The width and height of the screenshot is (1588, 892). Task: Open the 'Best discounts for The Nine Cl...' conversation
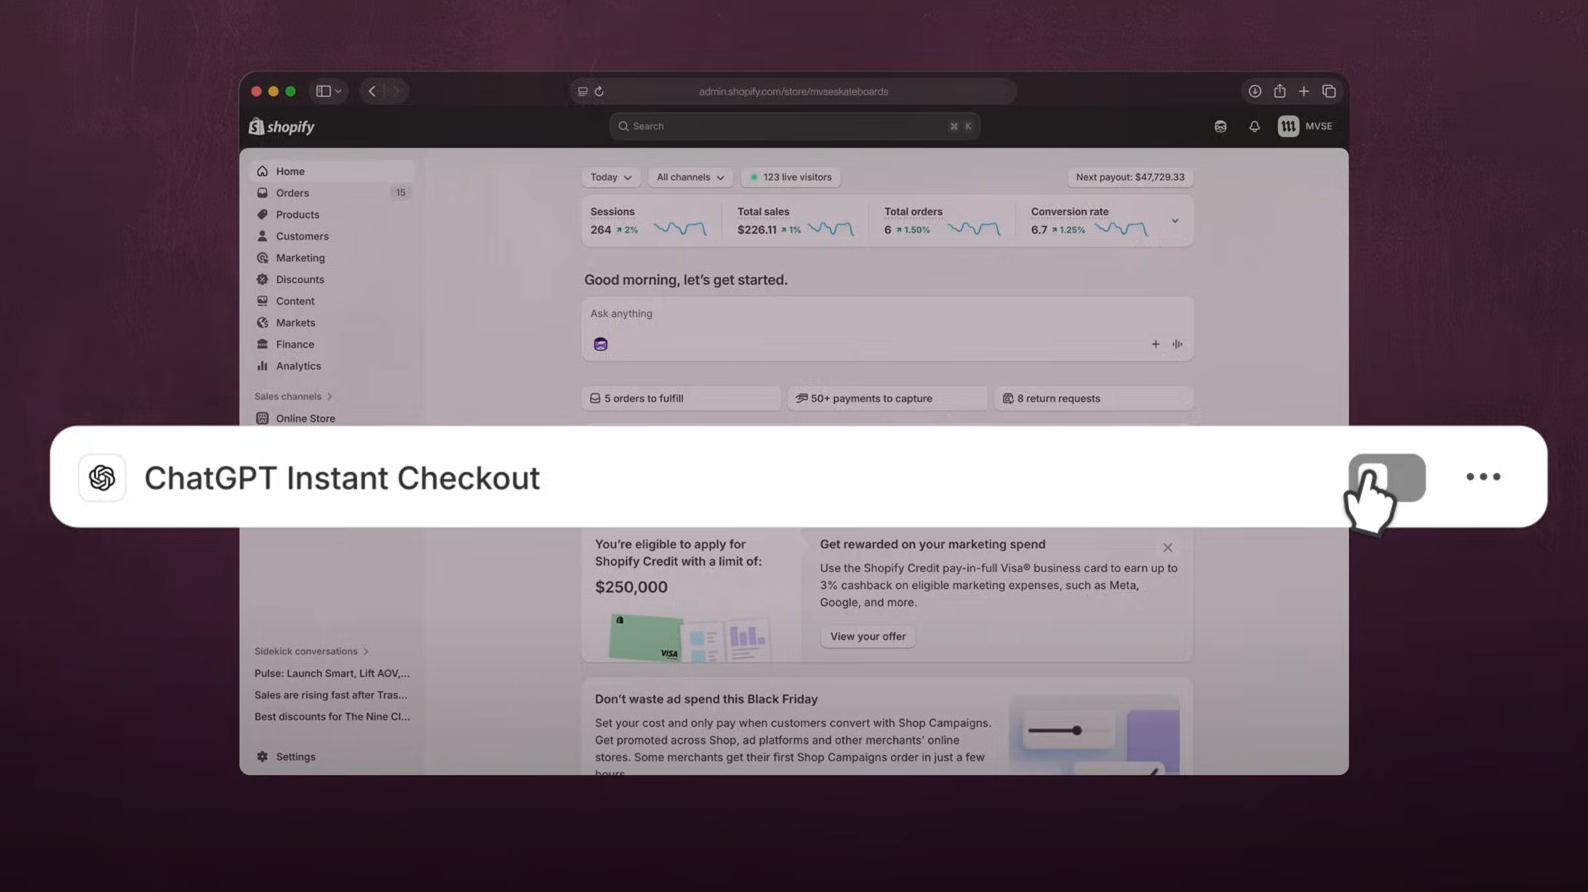[x=332, y=717]
